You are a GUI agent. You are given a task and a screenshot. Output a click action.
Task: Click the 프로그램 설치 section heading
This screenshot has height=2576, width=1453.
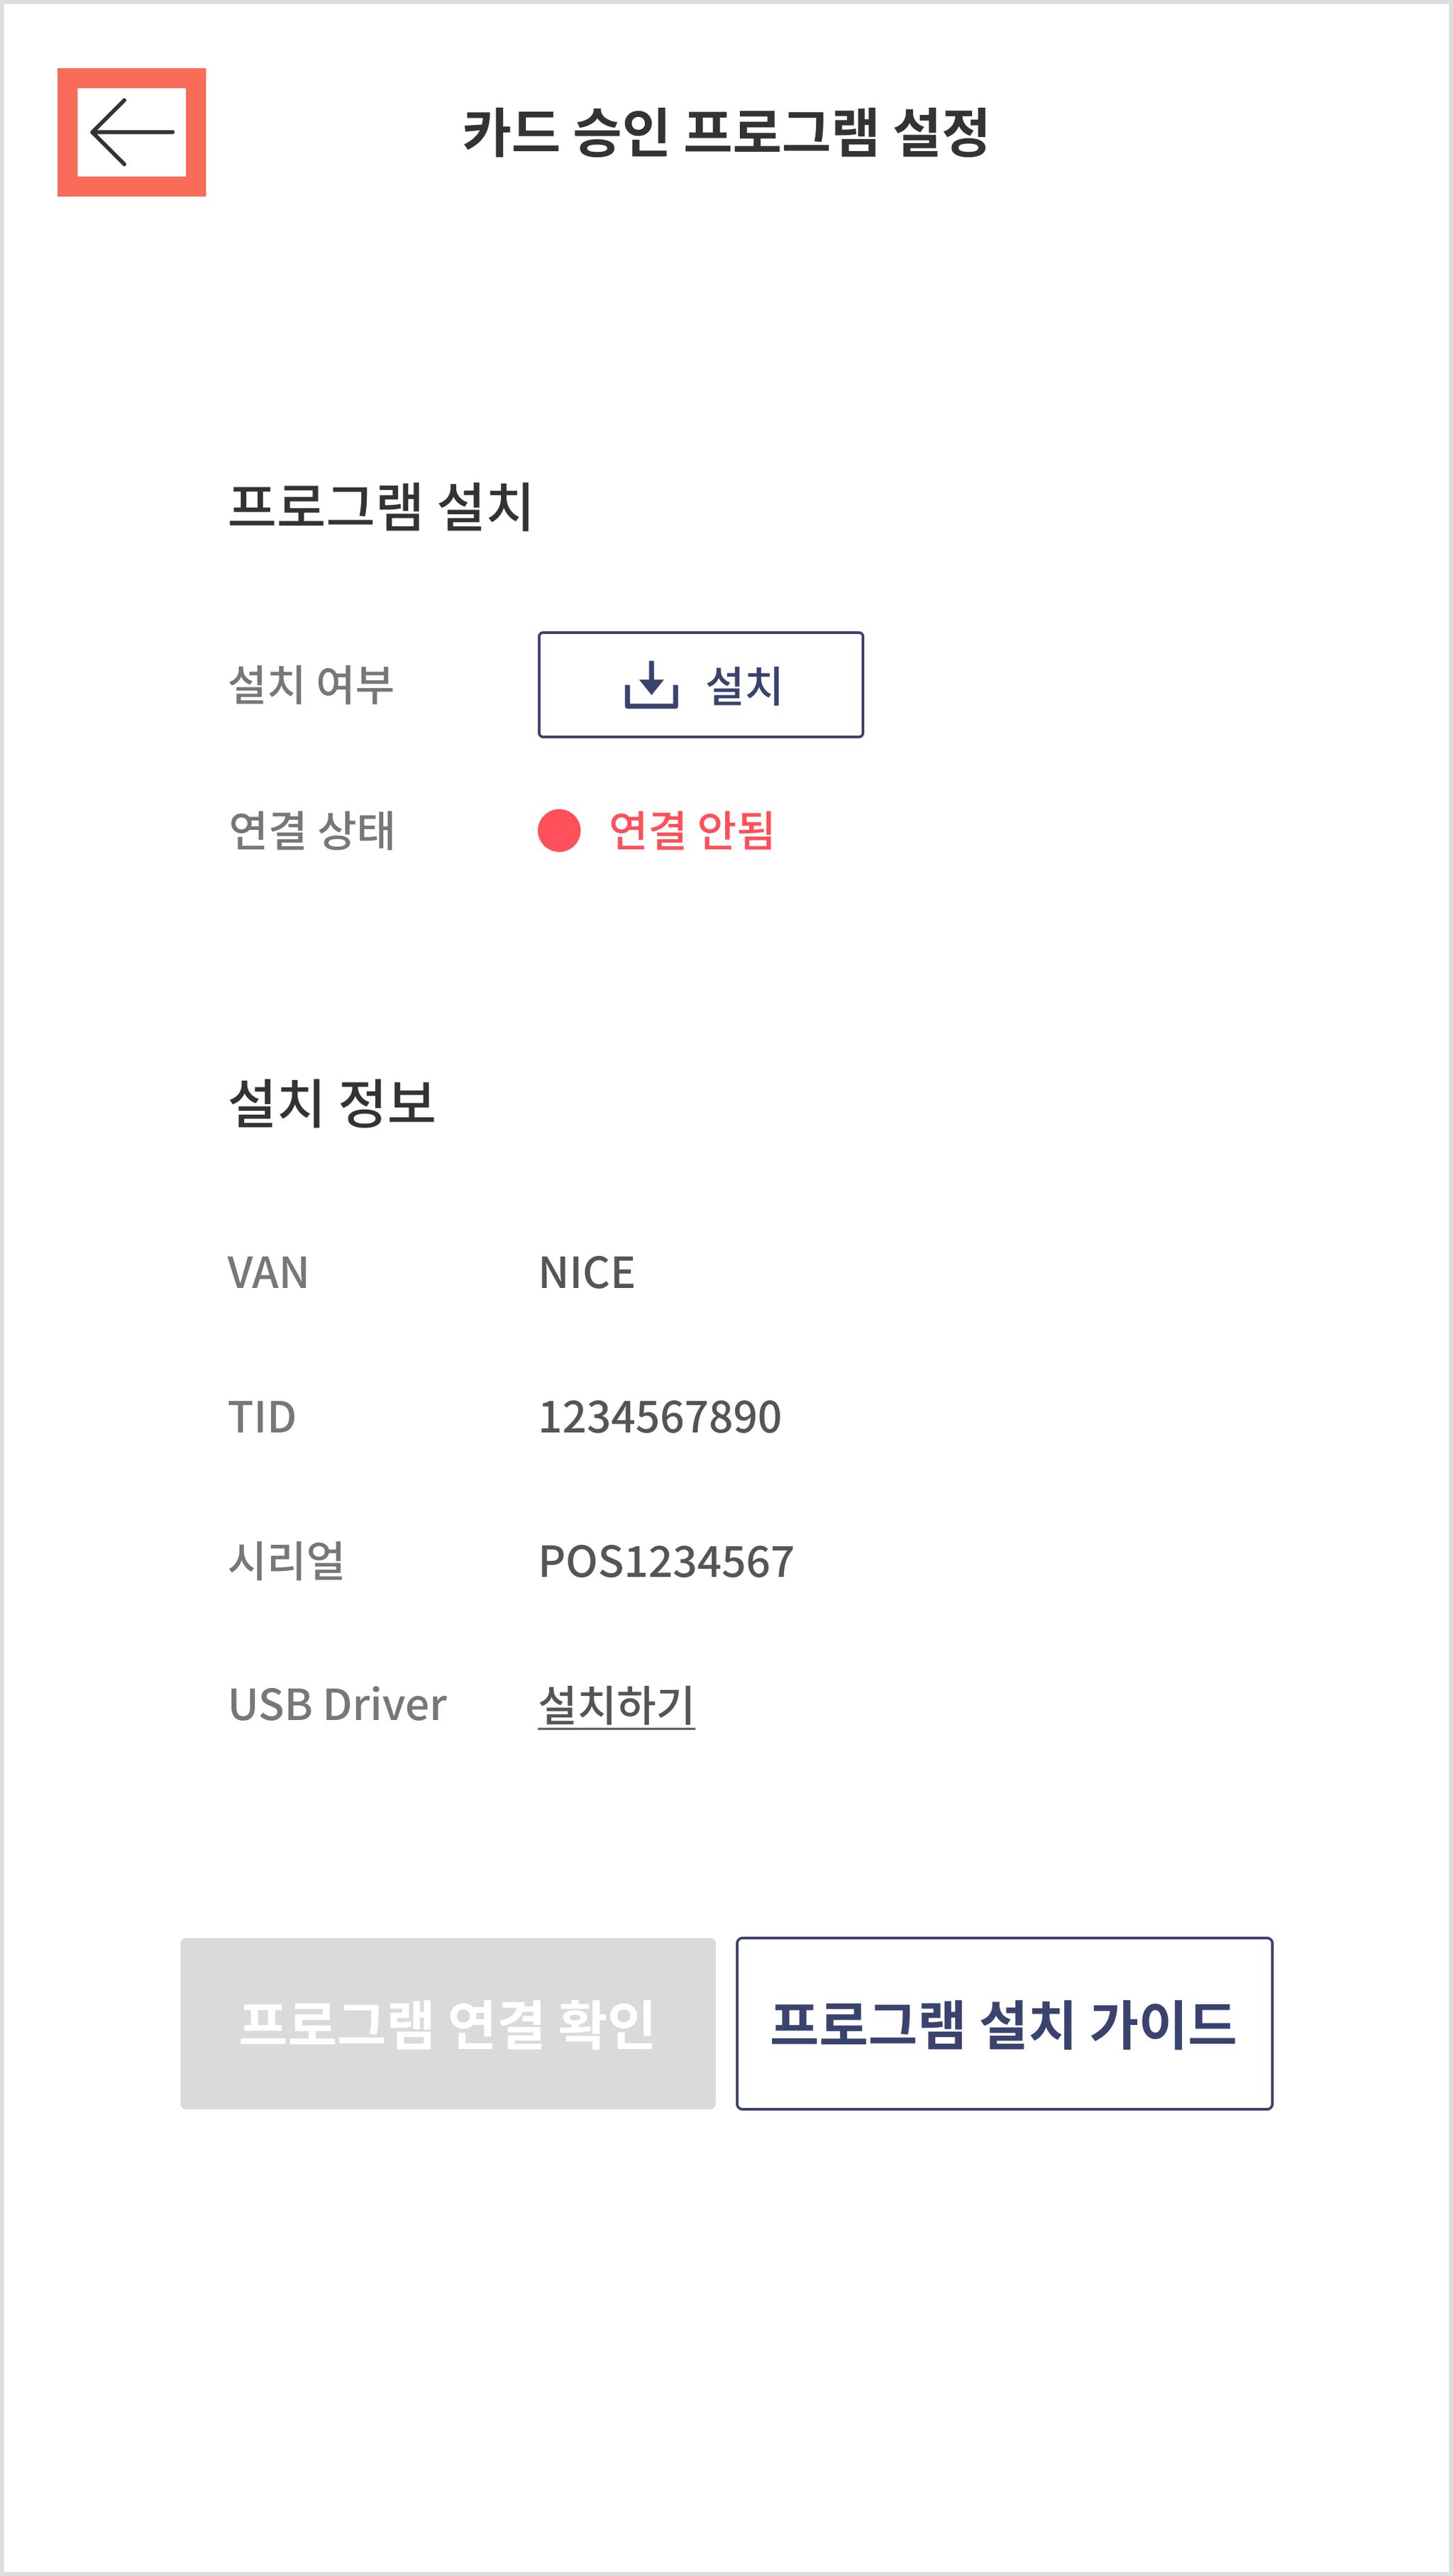380,506
